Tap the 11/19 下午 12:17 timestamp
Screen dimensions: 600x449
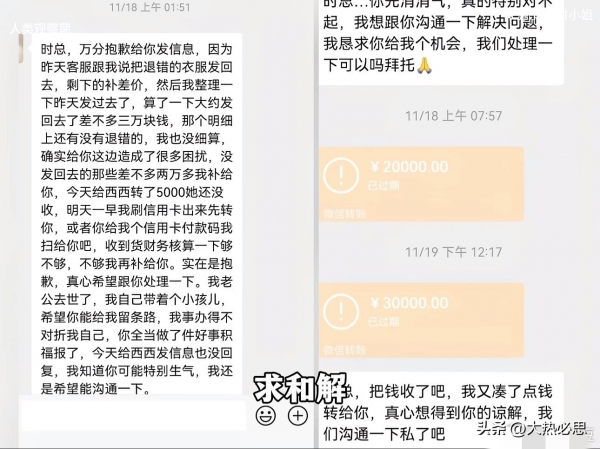(x=453, y=252)
